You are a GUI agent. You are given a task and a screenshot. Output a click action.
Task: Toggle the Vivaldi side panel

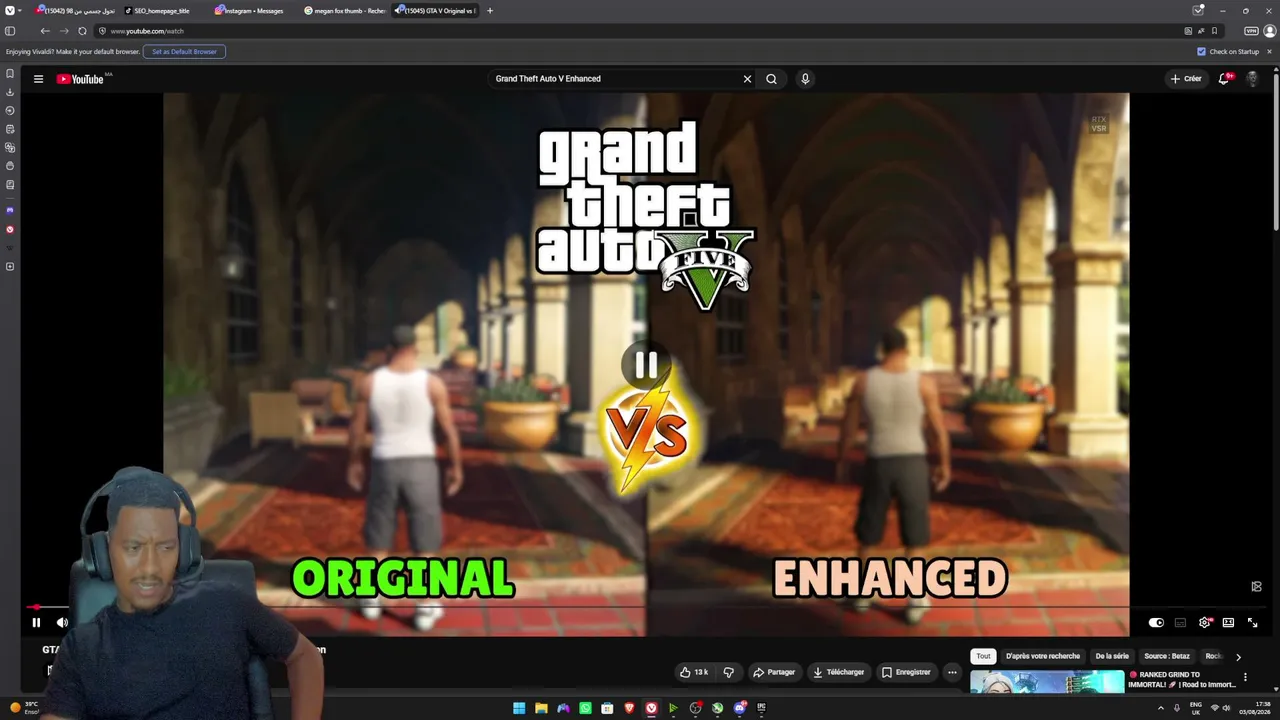point(10,31)
